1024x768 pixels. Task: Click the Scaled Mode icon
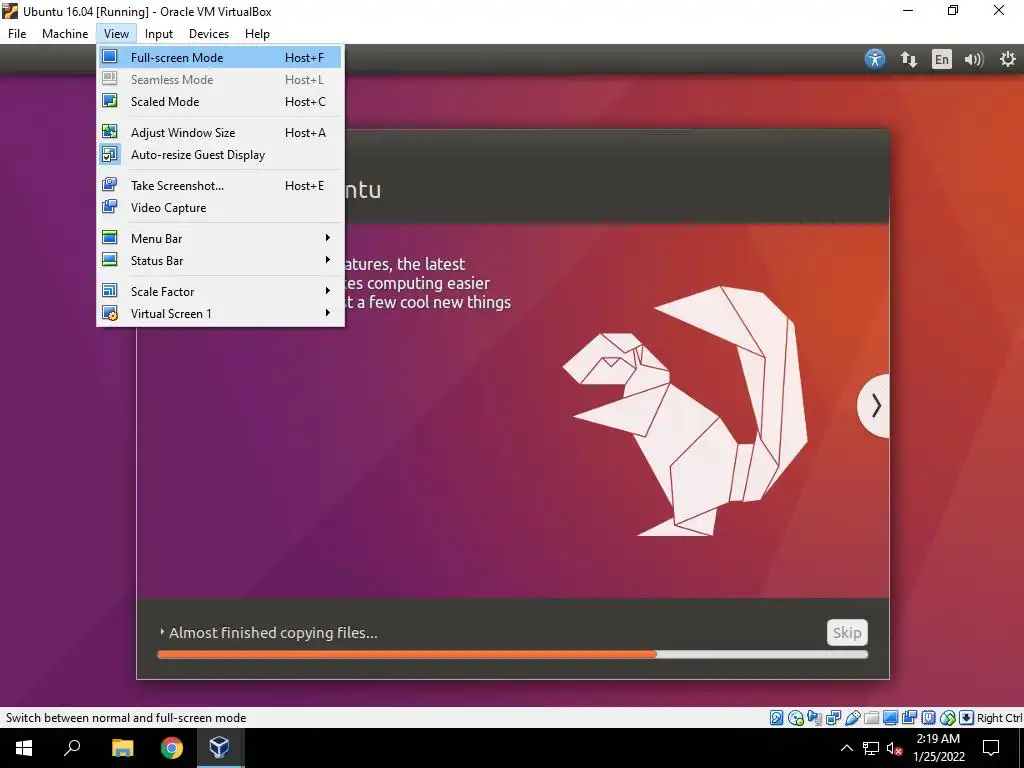coord(110,101)
